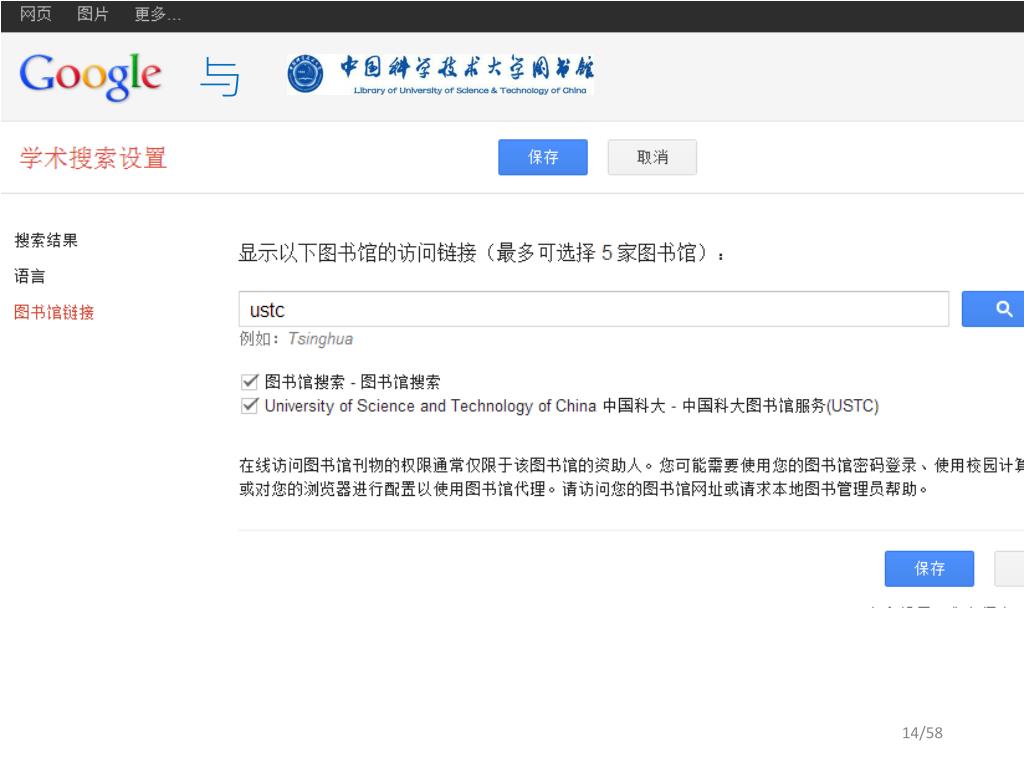The width and height of the screenshot is (1024, 768).
Task: Click the Google logo
Action: (x=90, y=76)
